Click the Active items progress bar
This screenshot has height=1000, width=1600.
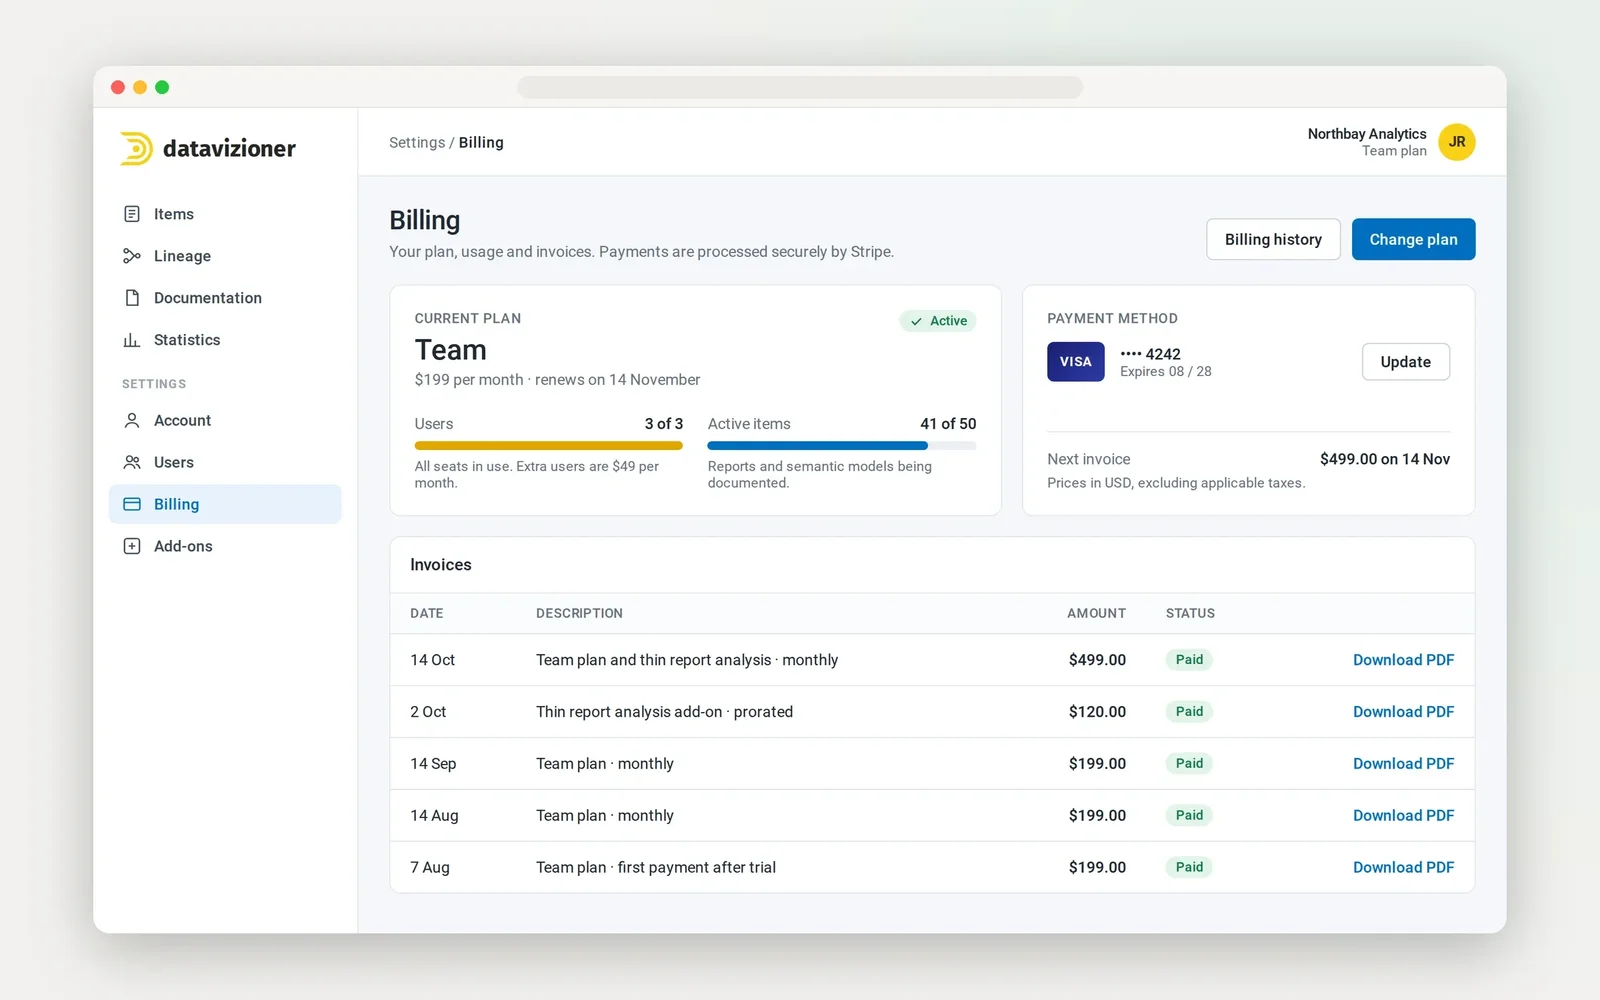842,446
